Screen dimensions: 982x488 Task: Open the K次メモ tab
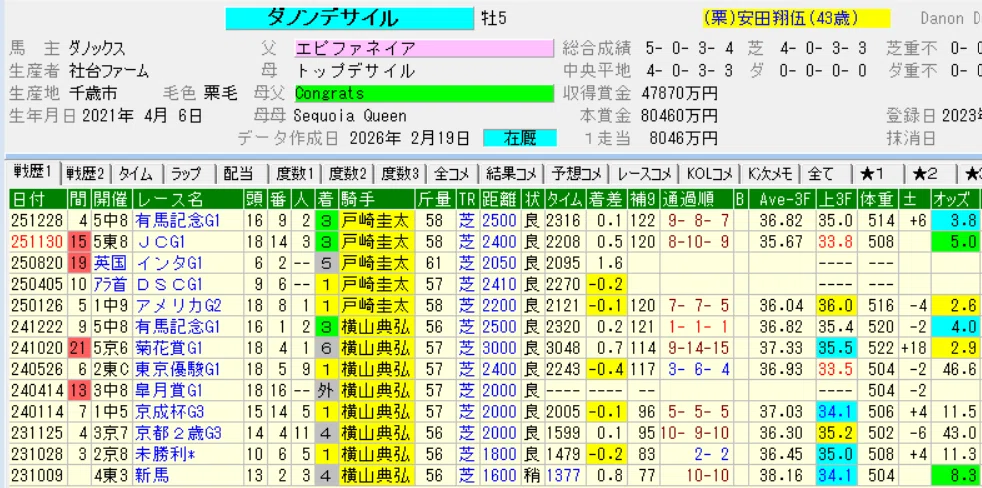click(x=770, y=174)
